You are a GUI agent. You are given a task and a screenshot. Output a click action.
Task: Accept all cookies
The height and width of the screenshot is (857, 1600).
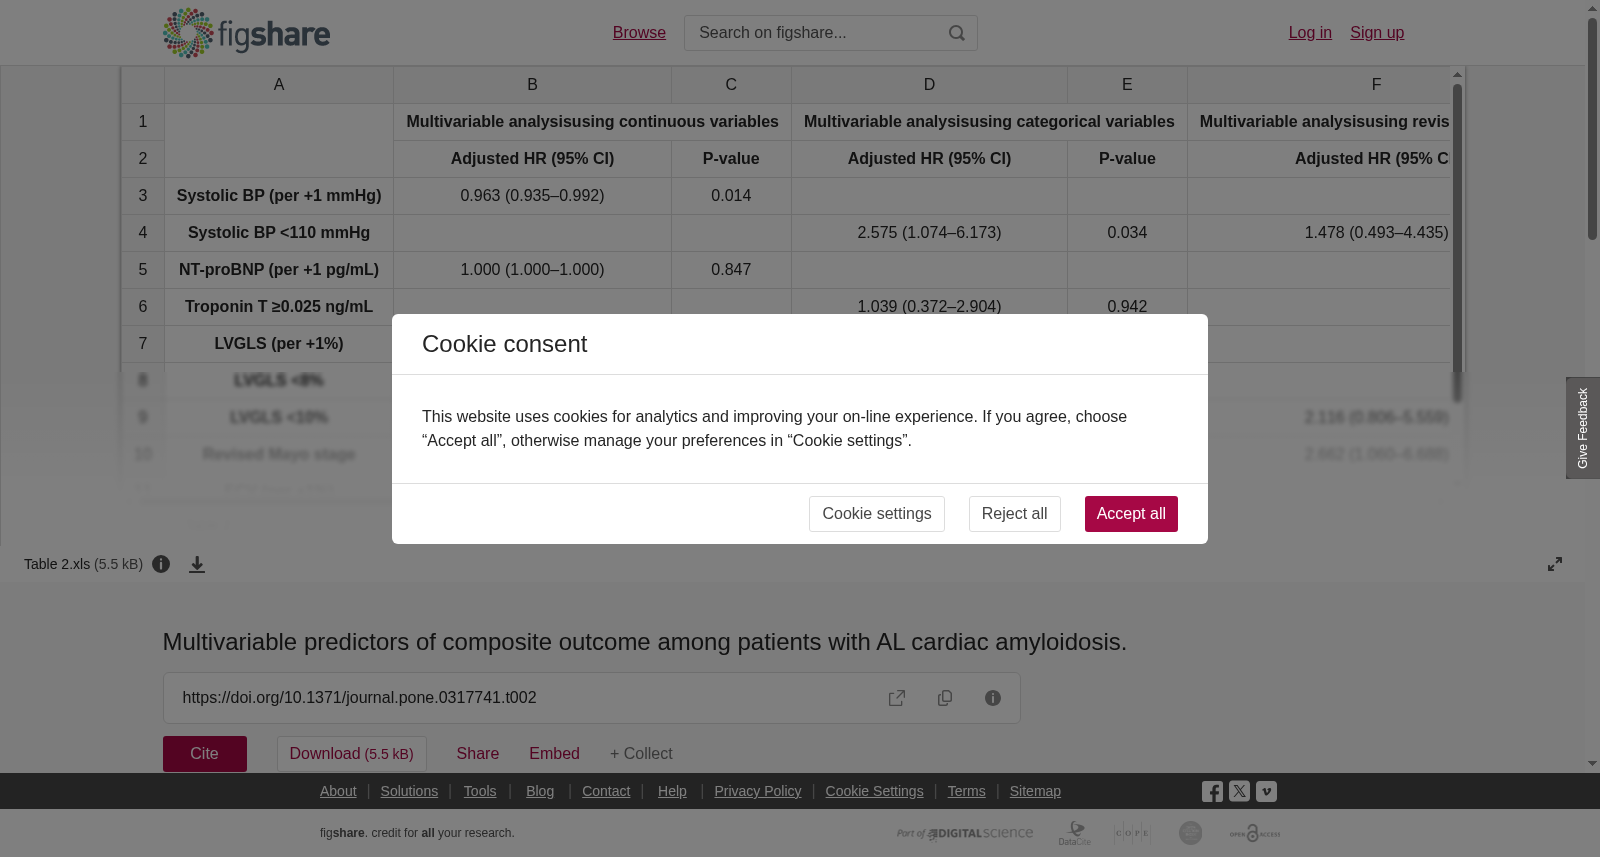(x=1131, y=514)
